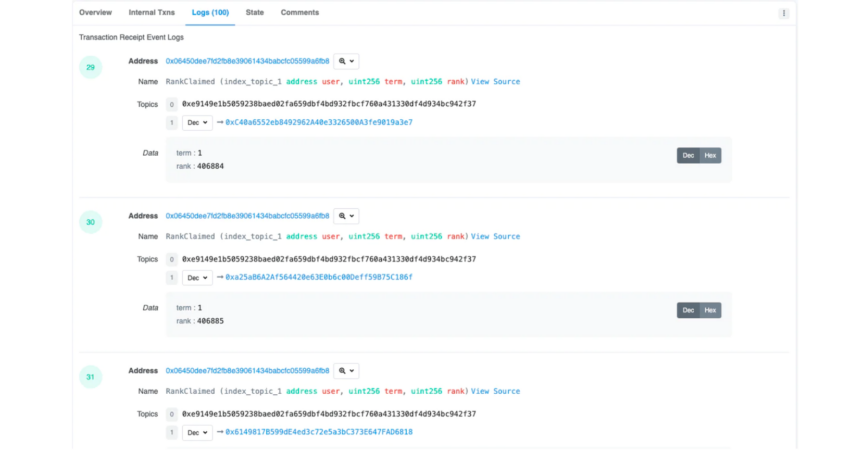The width and height of the screenshot is (850, 450).
Task: Switch log 30 data to Hex
Action: click(x=710, y=310)
